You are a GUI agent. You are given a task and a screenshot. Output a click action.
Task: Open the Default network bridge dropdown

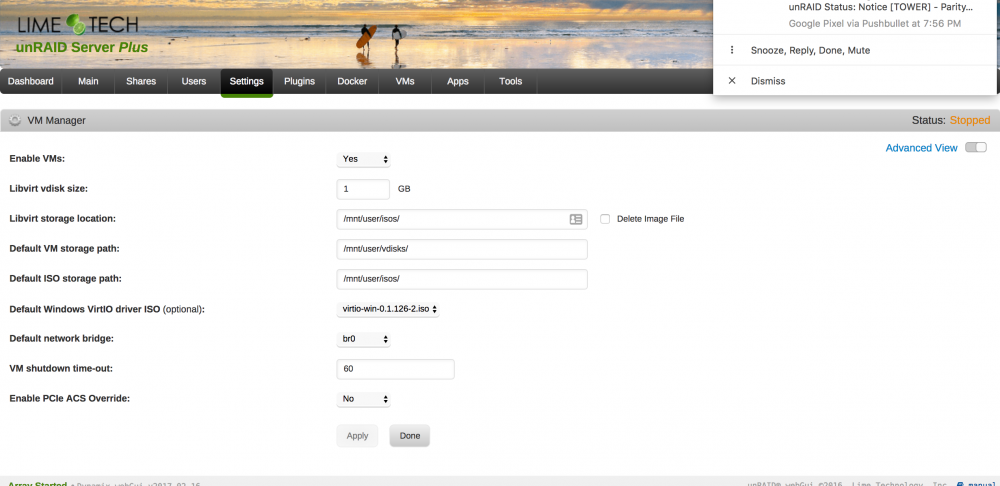pyautogui.click(x=363, y=339)
